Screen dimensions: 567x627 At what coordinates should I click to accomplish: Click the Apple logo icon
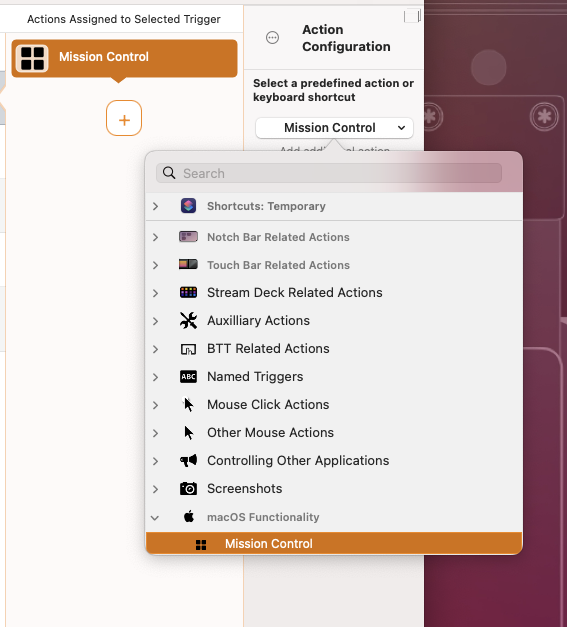tap(189, 516)
